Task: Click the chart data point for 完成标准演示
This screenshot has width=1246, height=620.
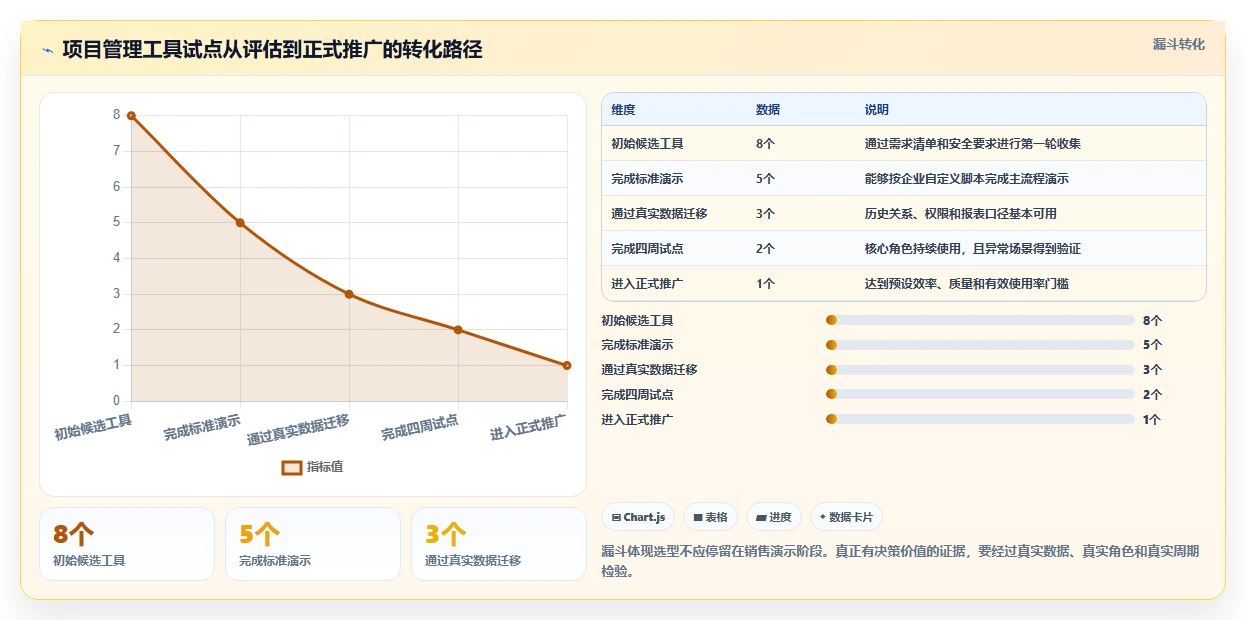Action: tap(240, 223)
